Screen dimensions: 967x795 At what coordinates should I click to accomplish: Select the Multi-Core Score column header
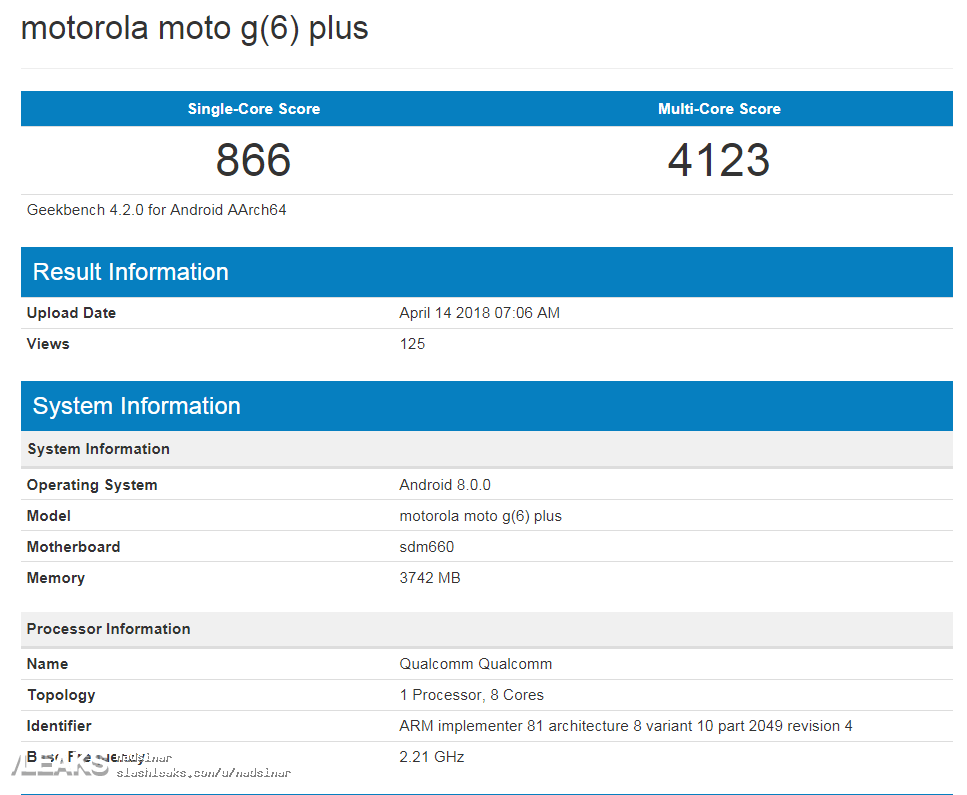click(719, 109)
